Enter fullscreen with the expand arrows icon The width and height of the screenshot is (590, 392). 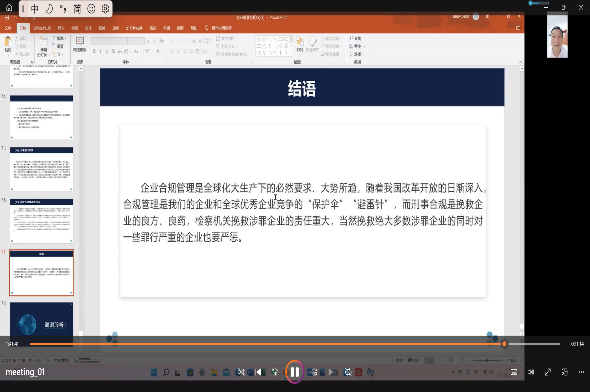click(x=548, y=372)
